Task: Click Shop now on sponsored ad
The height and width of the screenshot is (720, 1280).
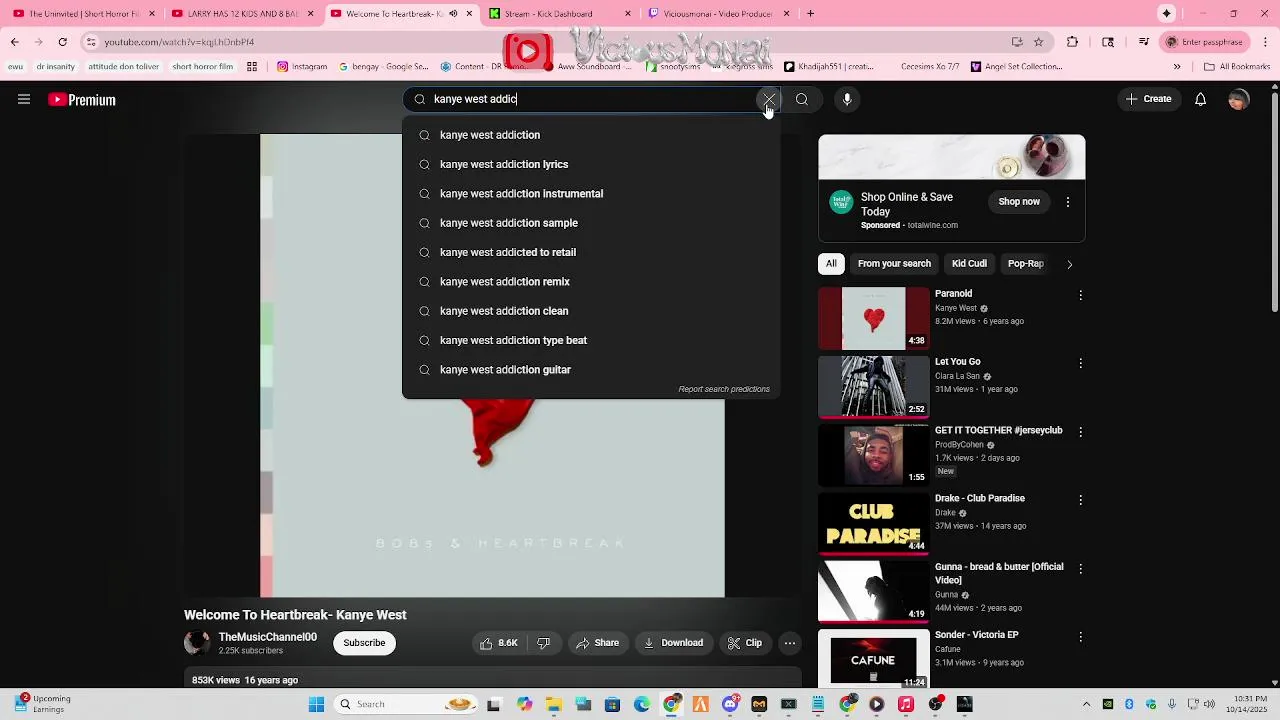Action: coord(1019,202)
